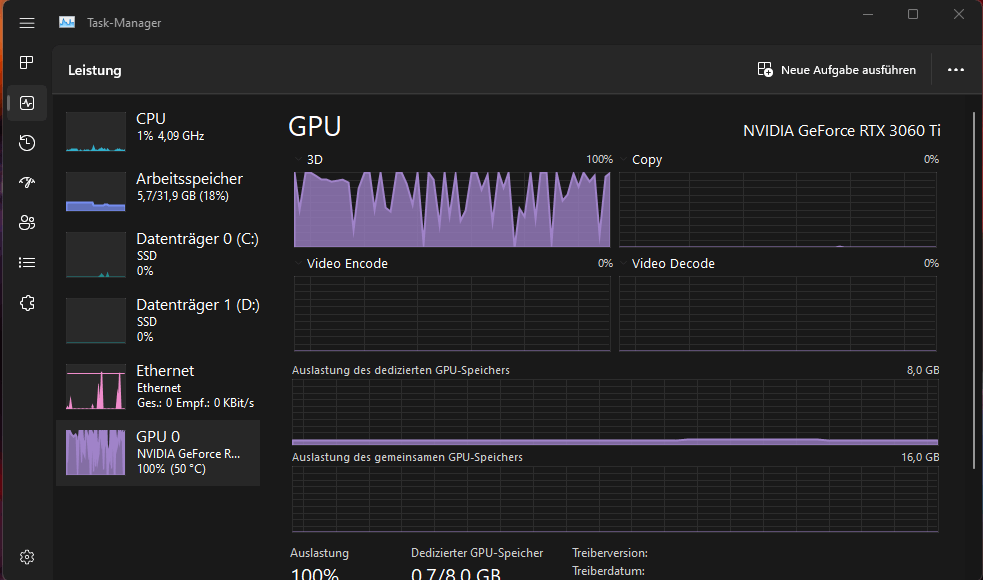983x580 pixels.
Task: Close the Task-Manager window
Action: [959, 14]
